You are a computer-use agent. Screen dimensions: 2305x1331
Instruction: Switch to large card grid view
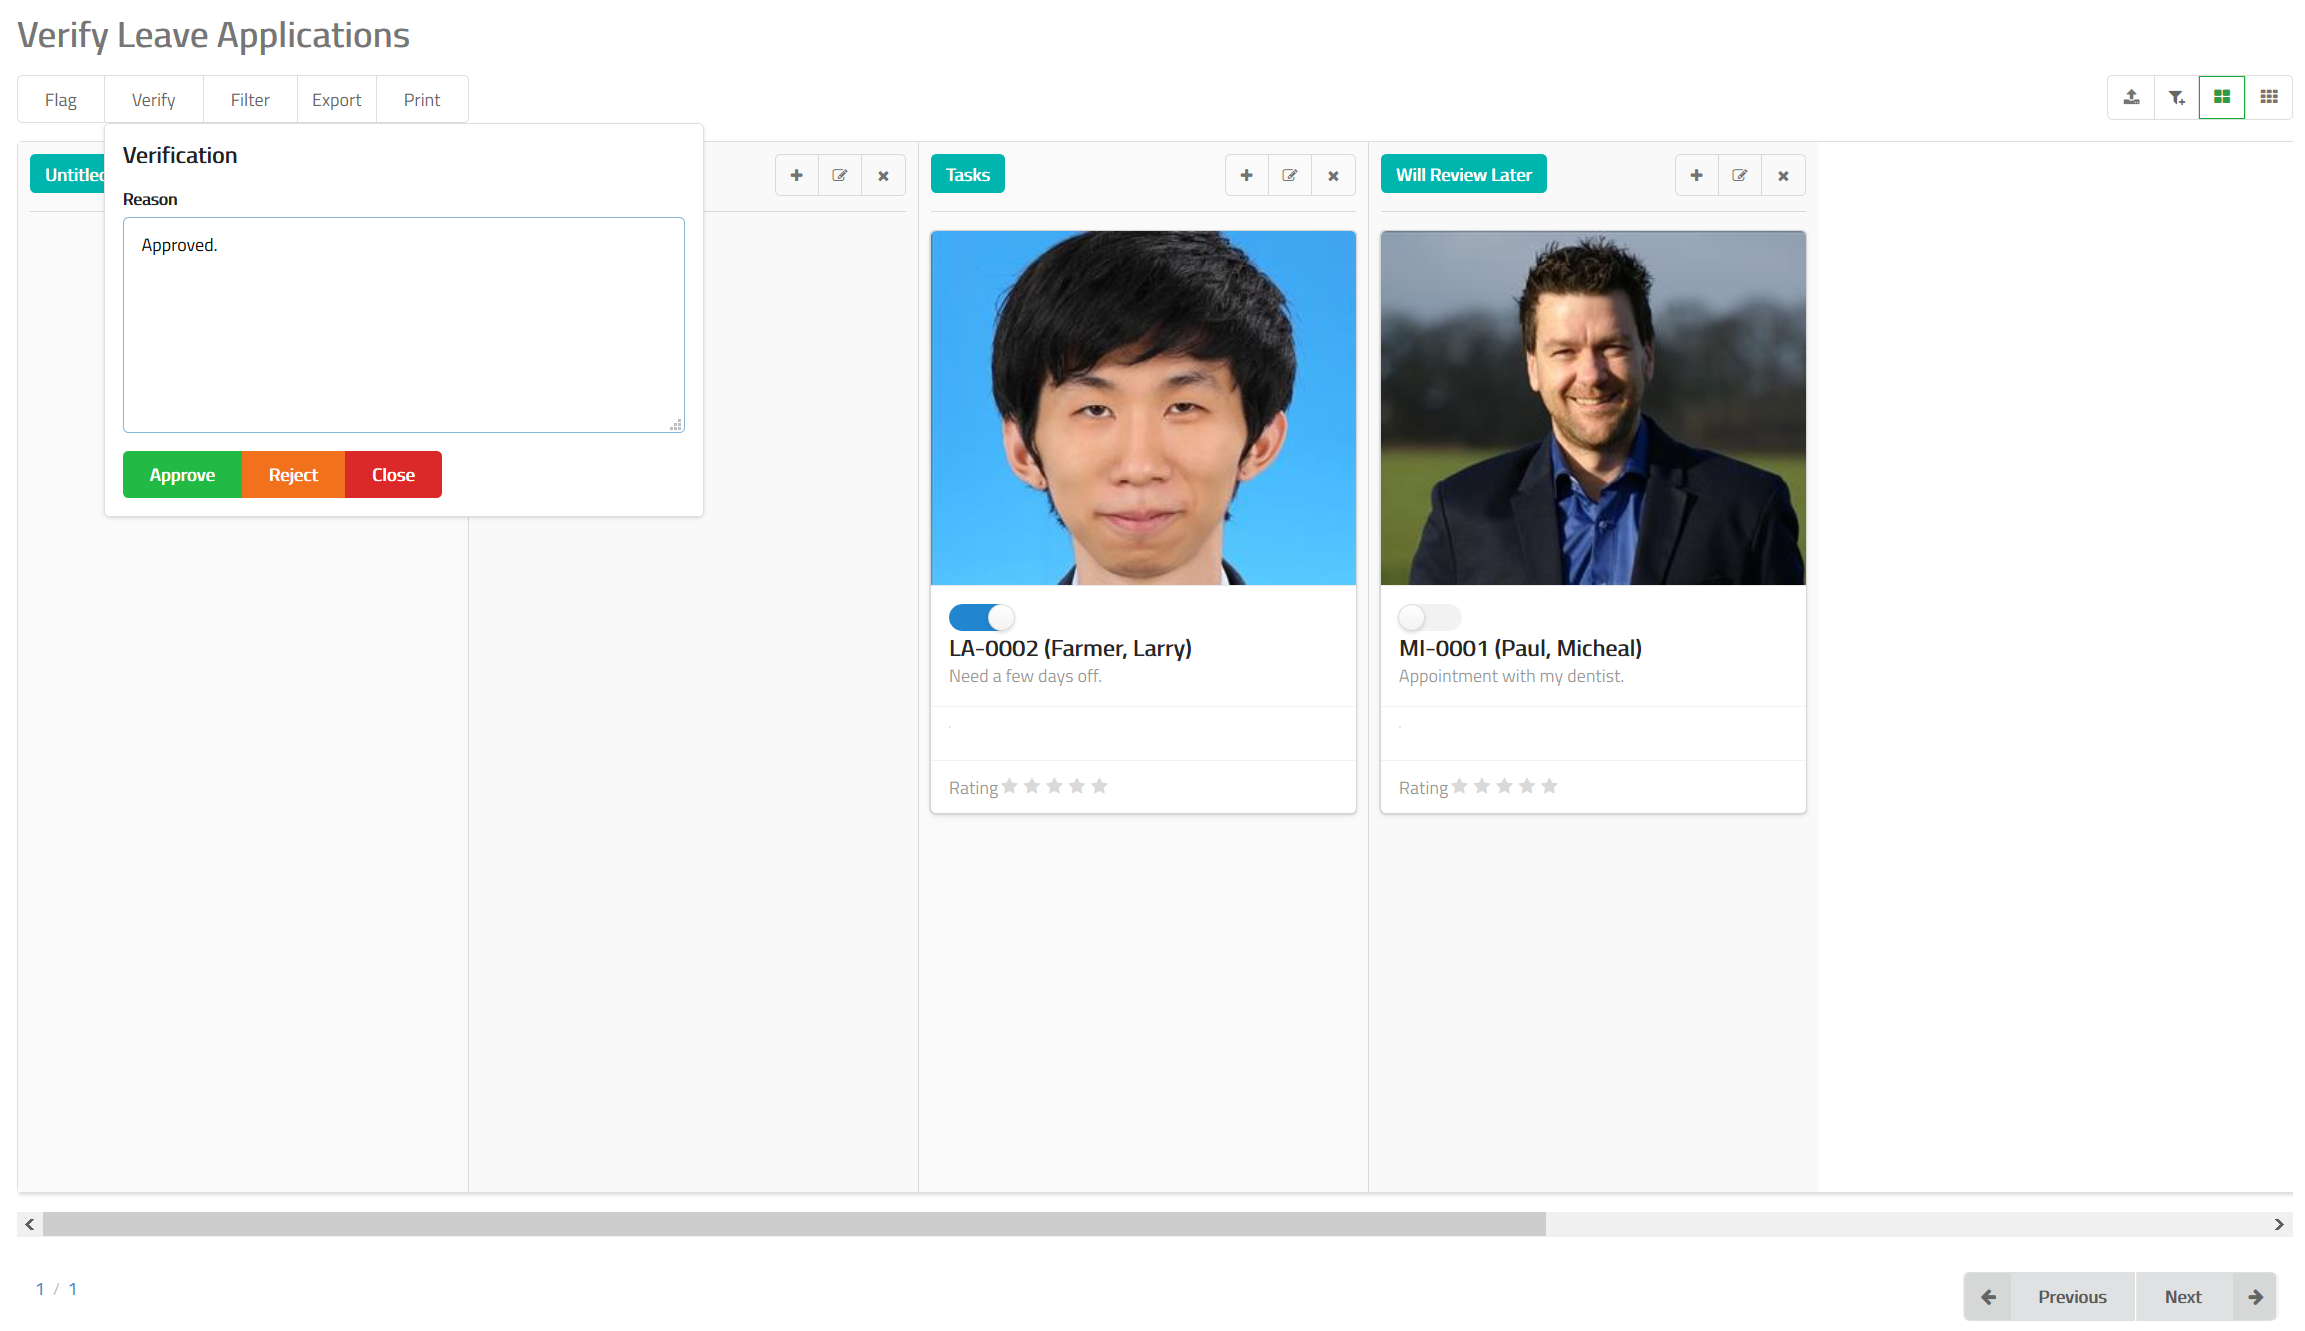[x=2221, y=97]
